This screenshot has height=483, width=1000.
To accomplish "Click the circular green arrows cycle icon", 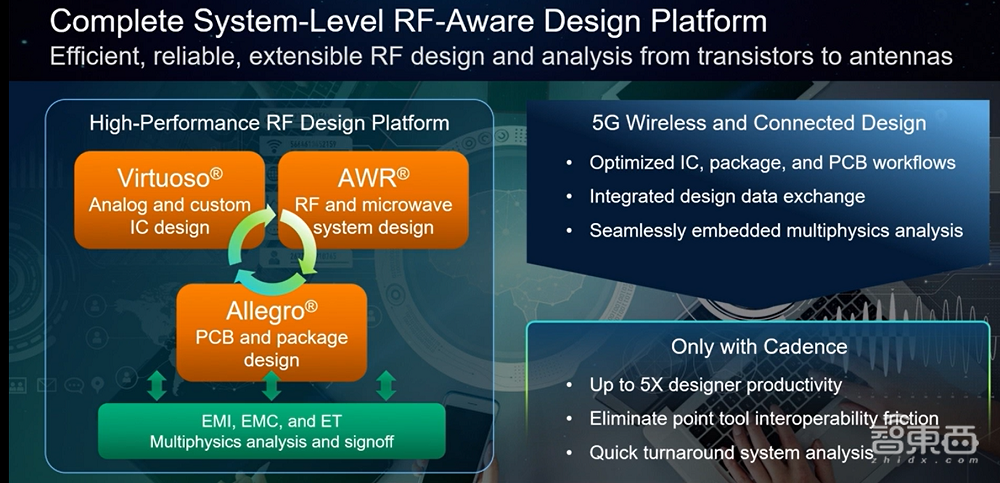I will (271, 248).
